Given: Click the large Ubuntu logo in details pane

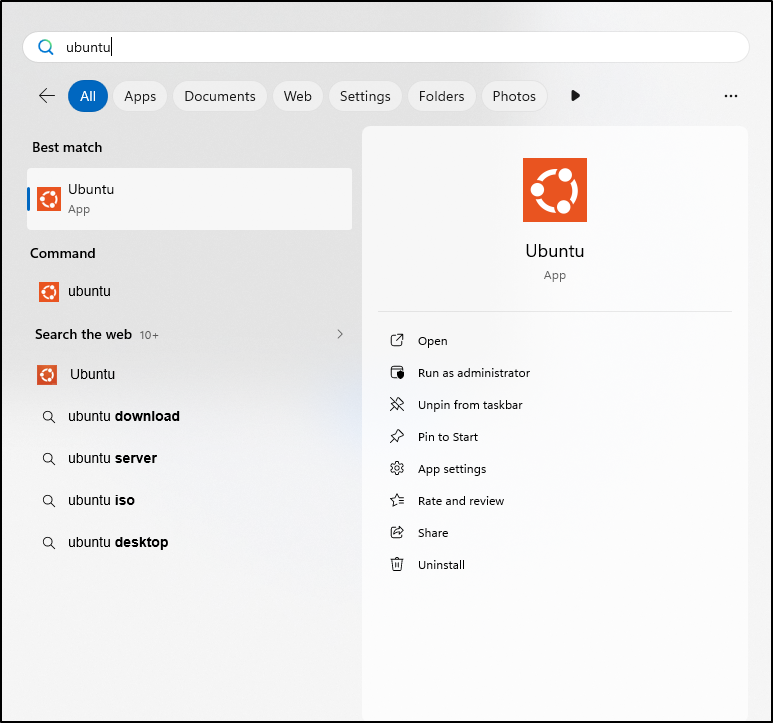Looking at the screenshot, I should pos(555,190).
